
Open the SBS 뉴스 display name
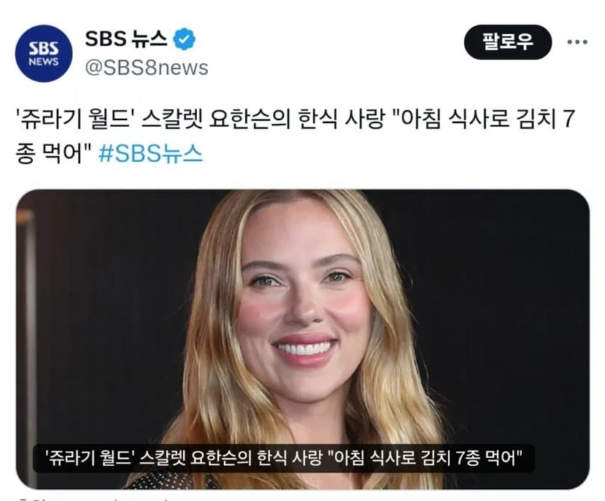[x=126, y=39]
